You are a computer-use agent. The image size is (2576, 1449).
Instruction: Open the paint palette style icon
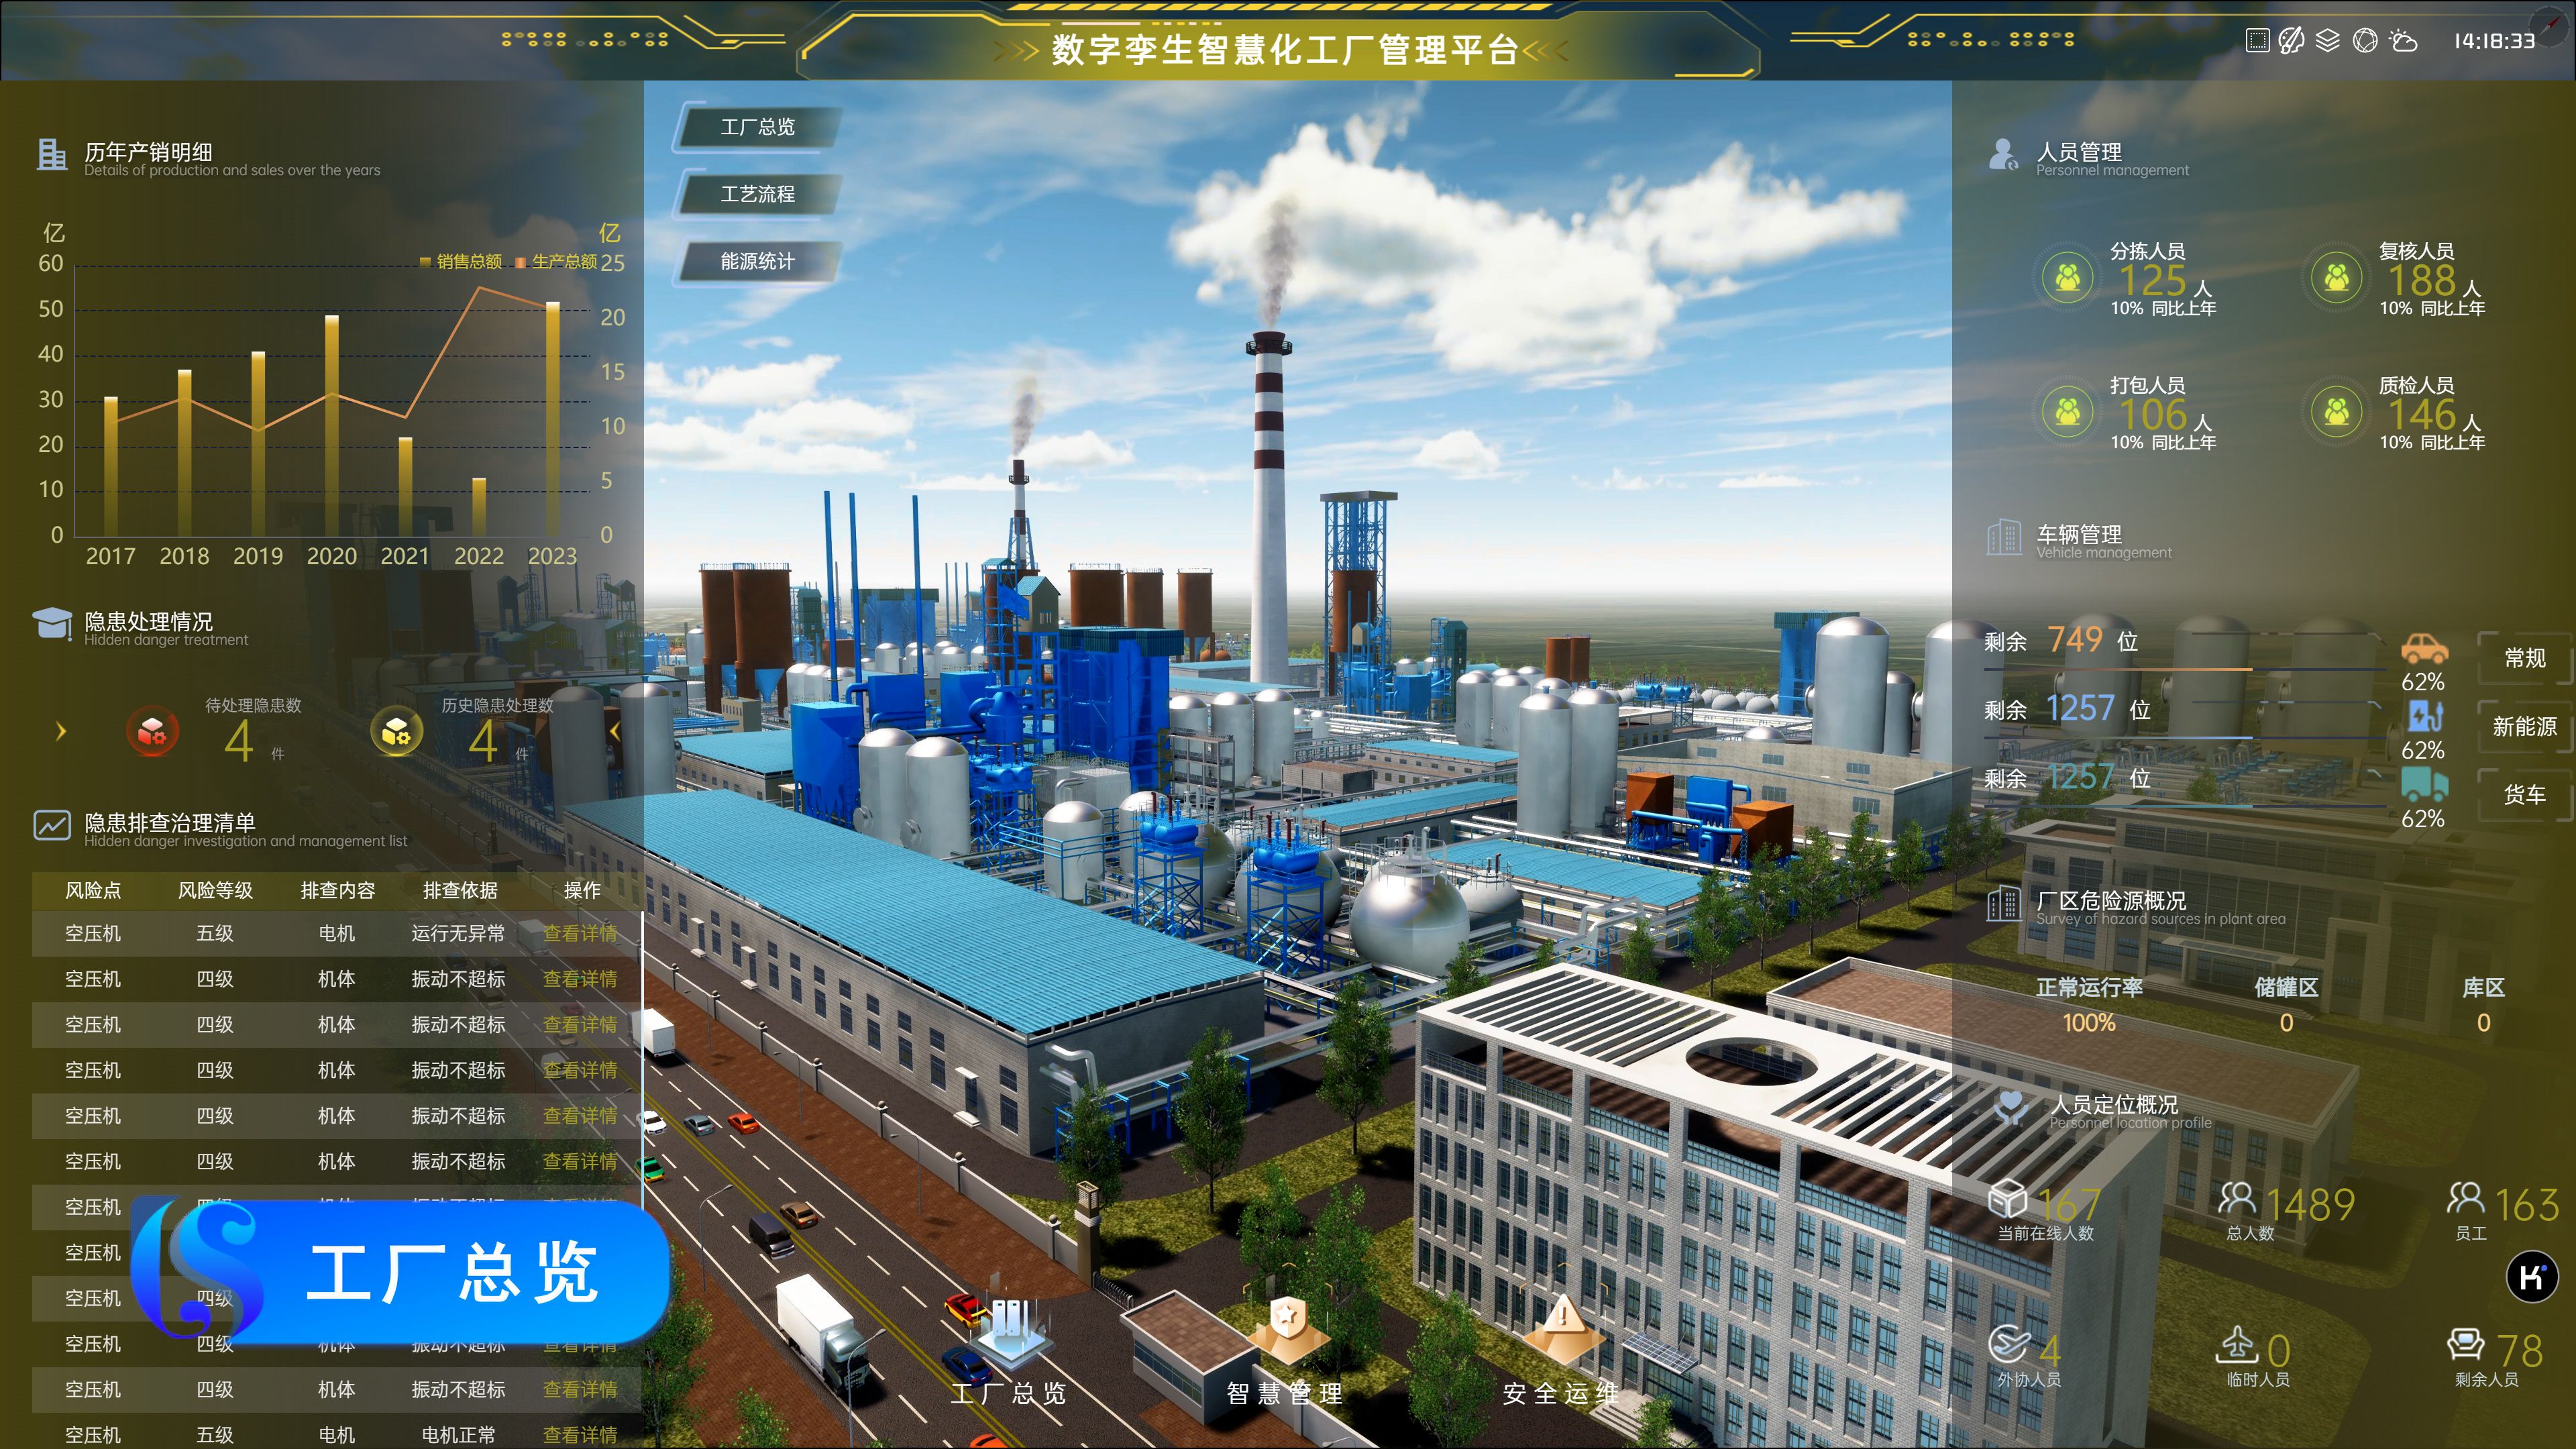coord(2292,40)
